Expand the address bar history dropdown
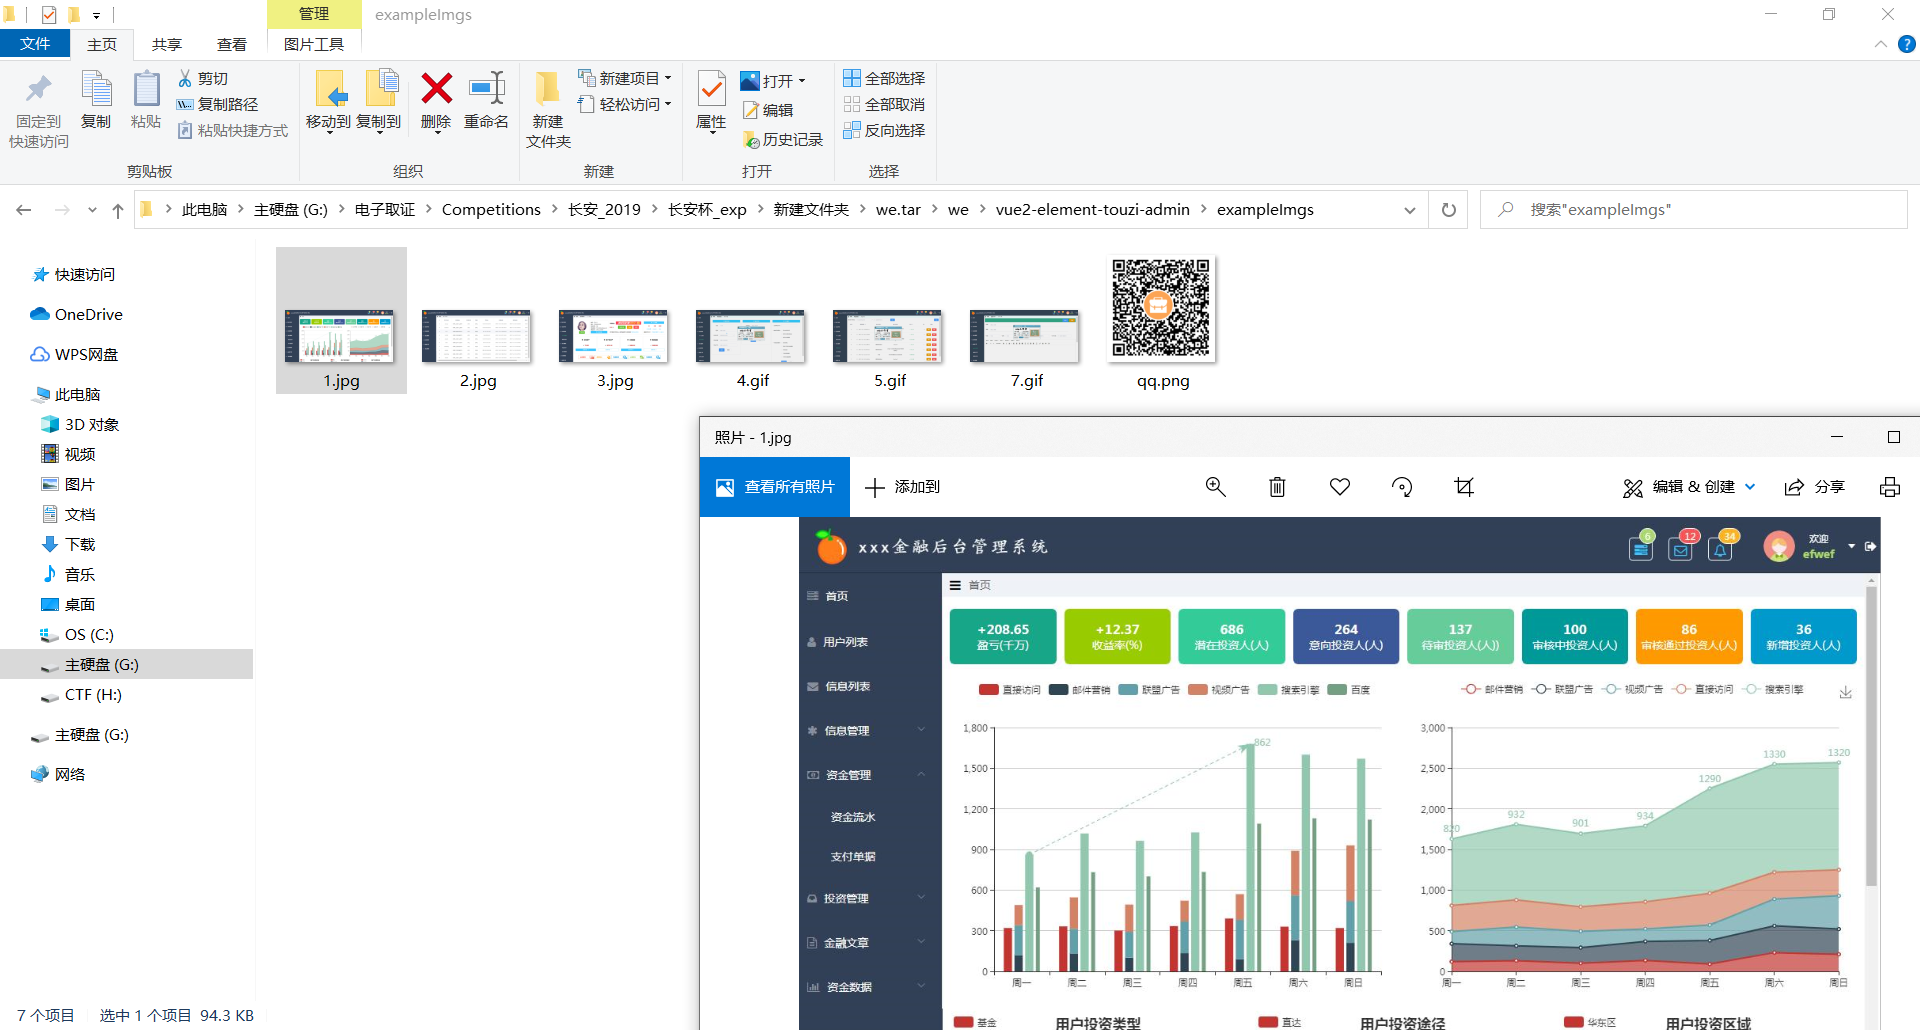 (1410, 210)
